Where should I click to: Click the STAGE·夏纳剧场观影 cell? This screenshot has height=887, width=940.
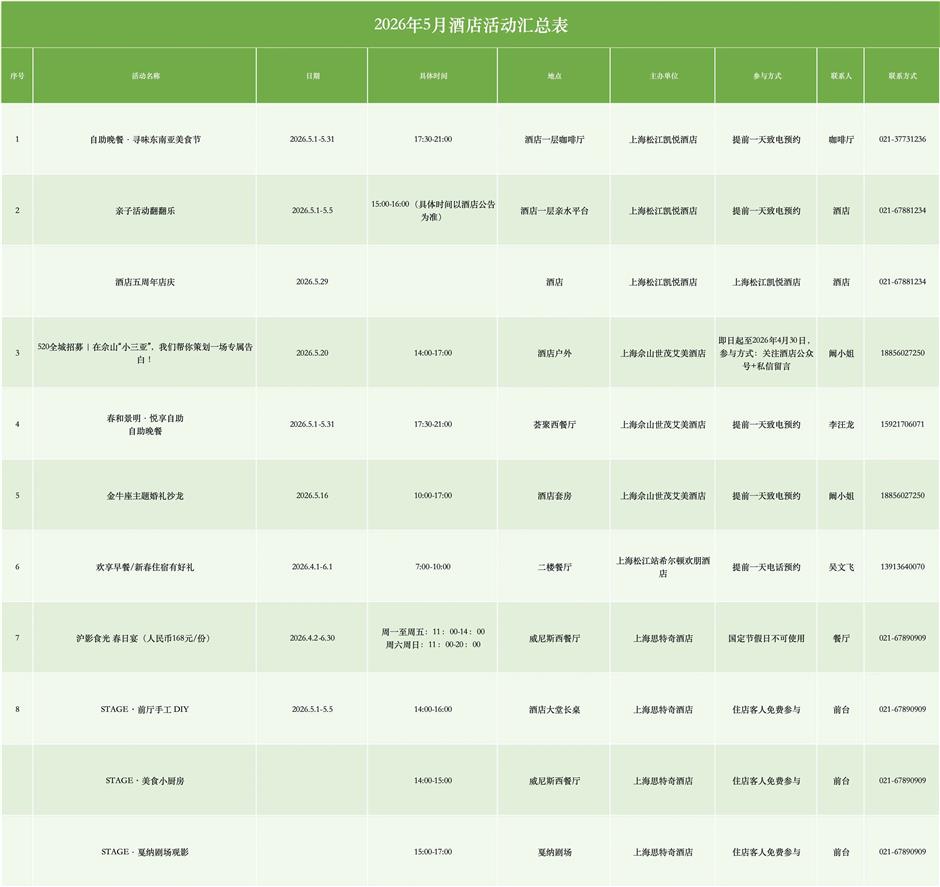(x=145, y=852)
